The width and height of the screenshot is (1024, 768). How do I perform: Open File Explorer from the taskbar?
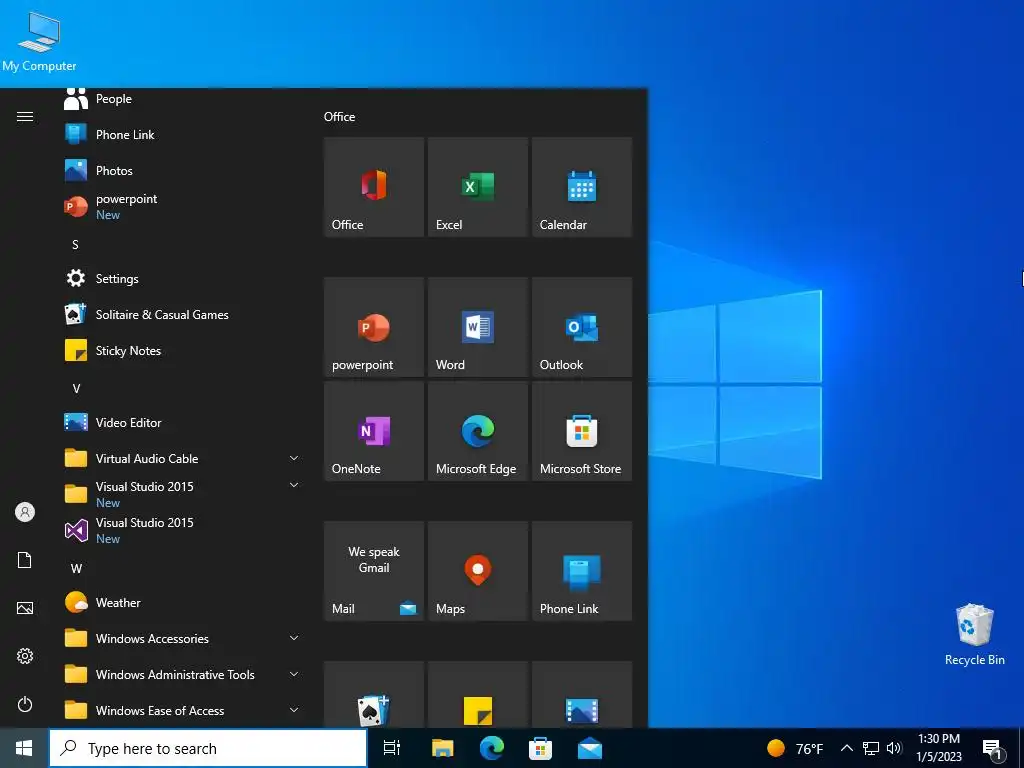point(442,748)
